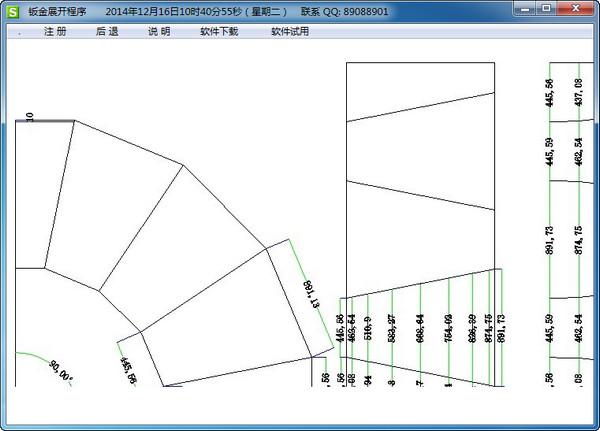Click the 583.27 dimension label
The height and width of the screenshot is (431, 600).
(x=390, y=327)
